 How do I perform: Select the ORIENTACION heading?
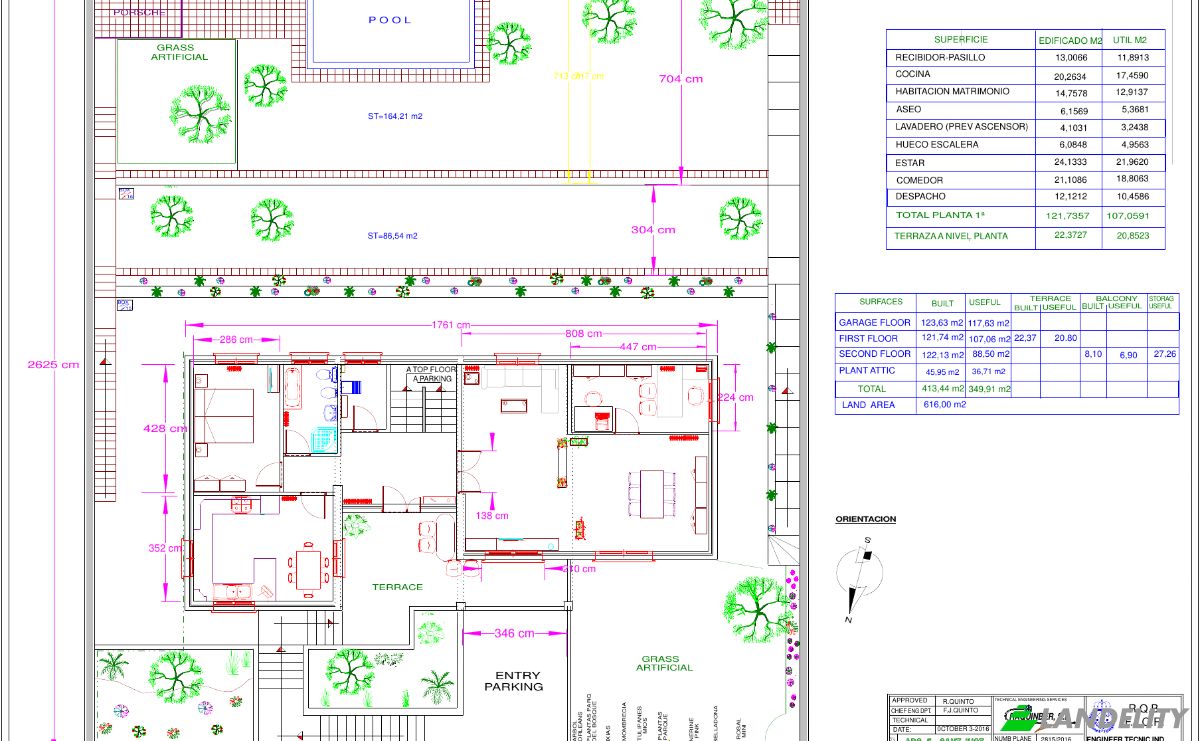coord(866,520)
